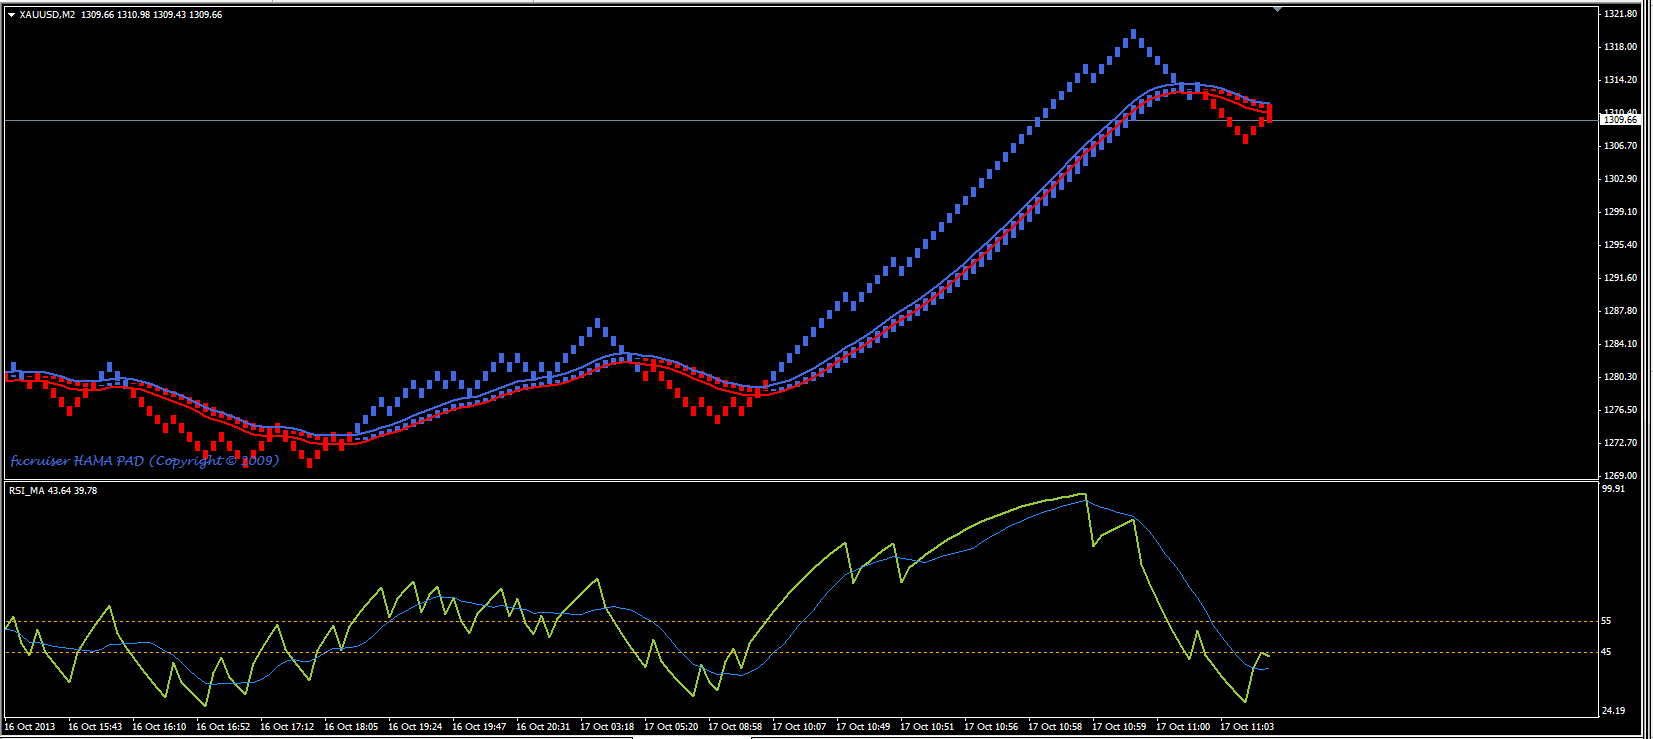Click time label 17 Oct 08:58

click(735, 727)
